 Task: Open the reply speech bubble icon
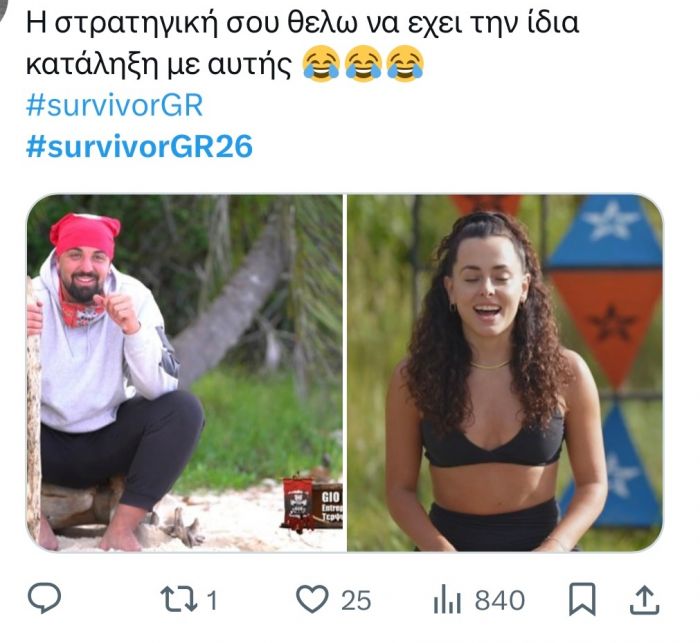point(45,598)
